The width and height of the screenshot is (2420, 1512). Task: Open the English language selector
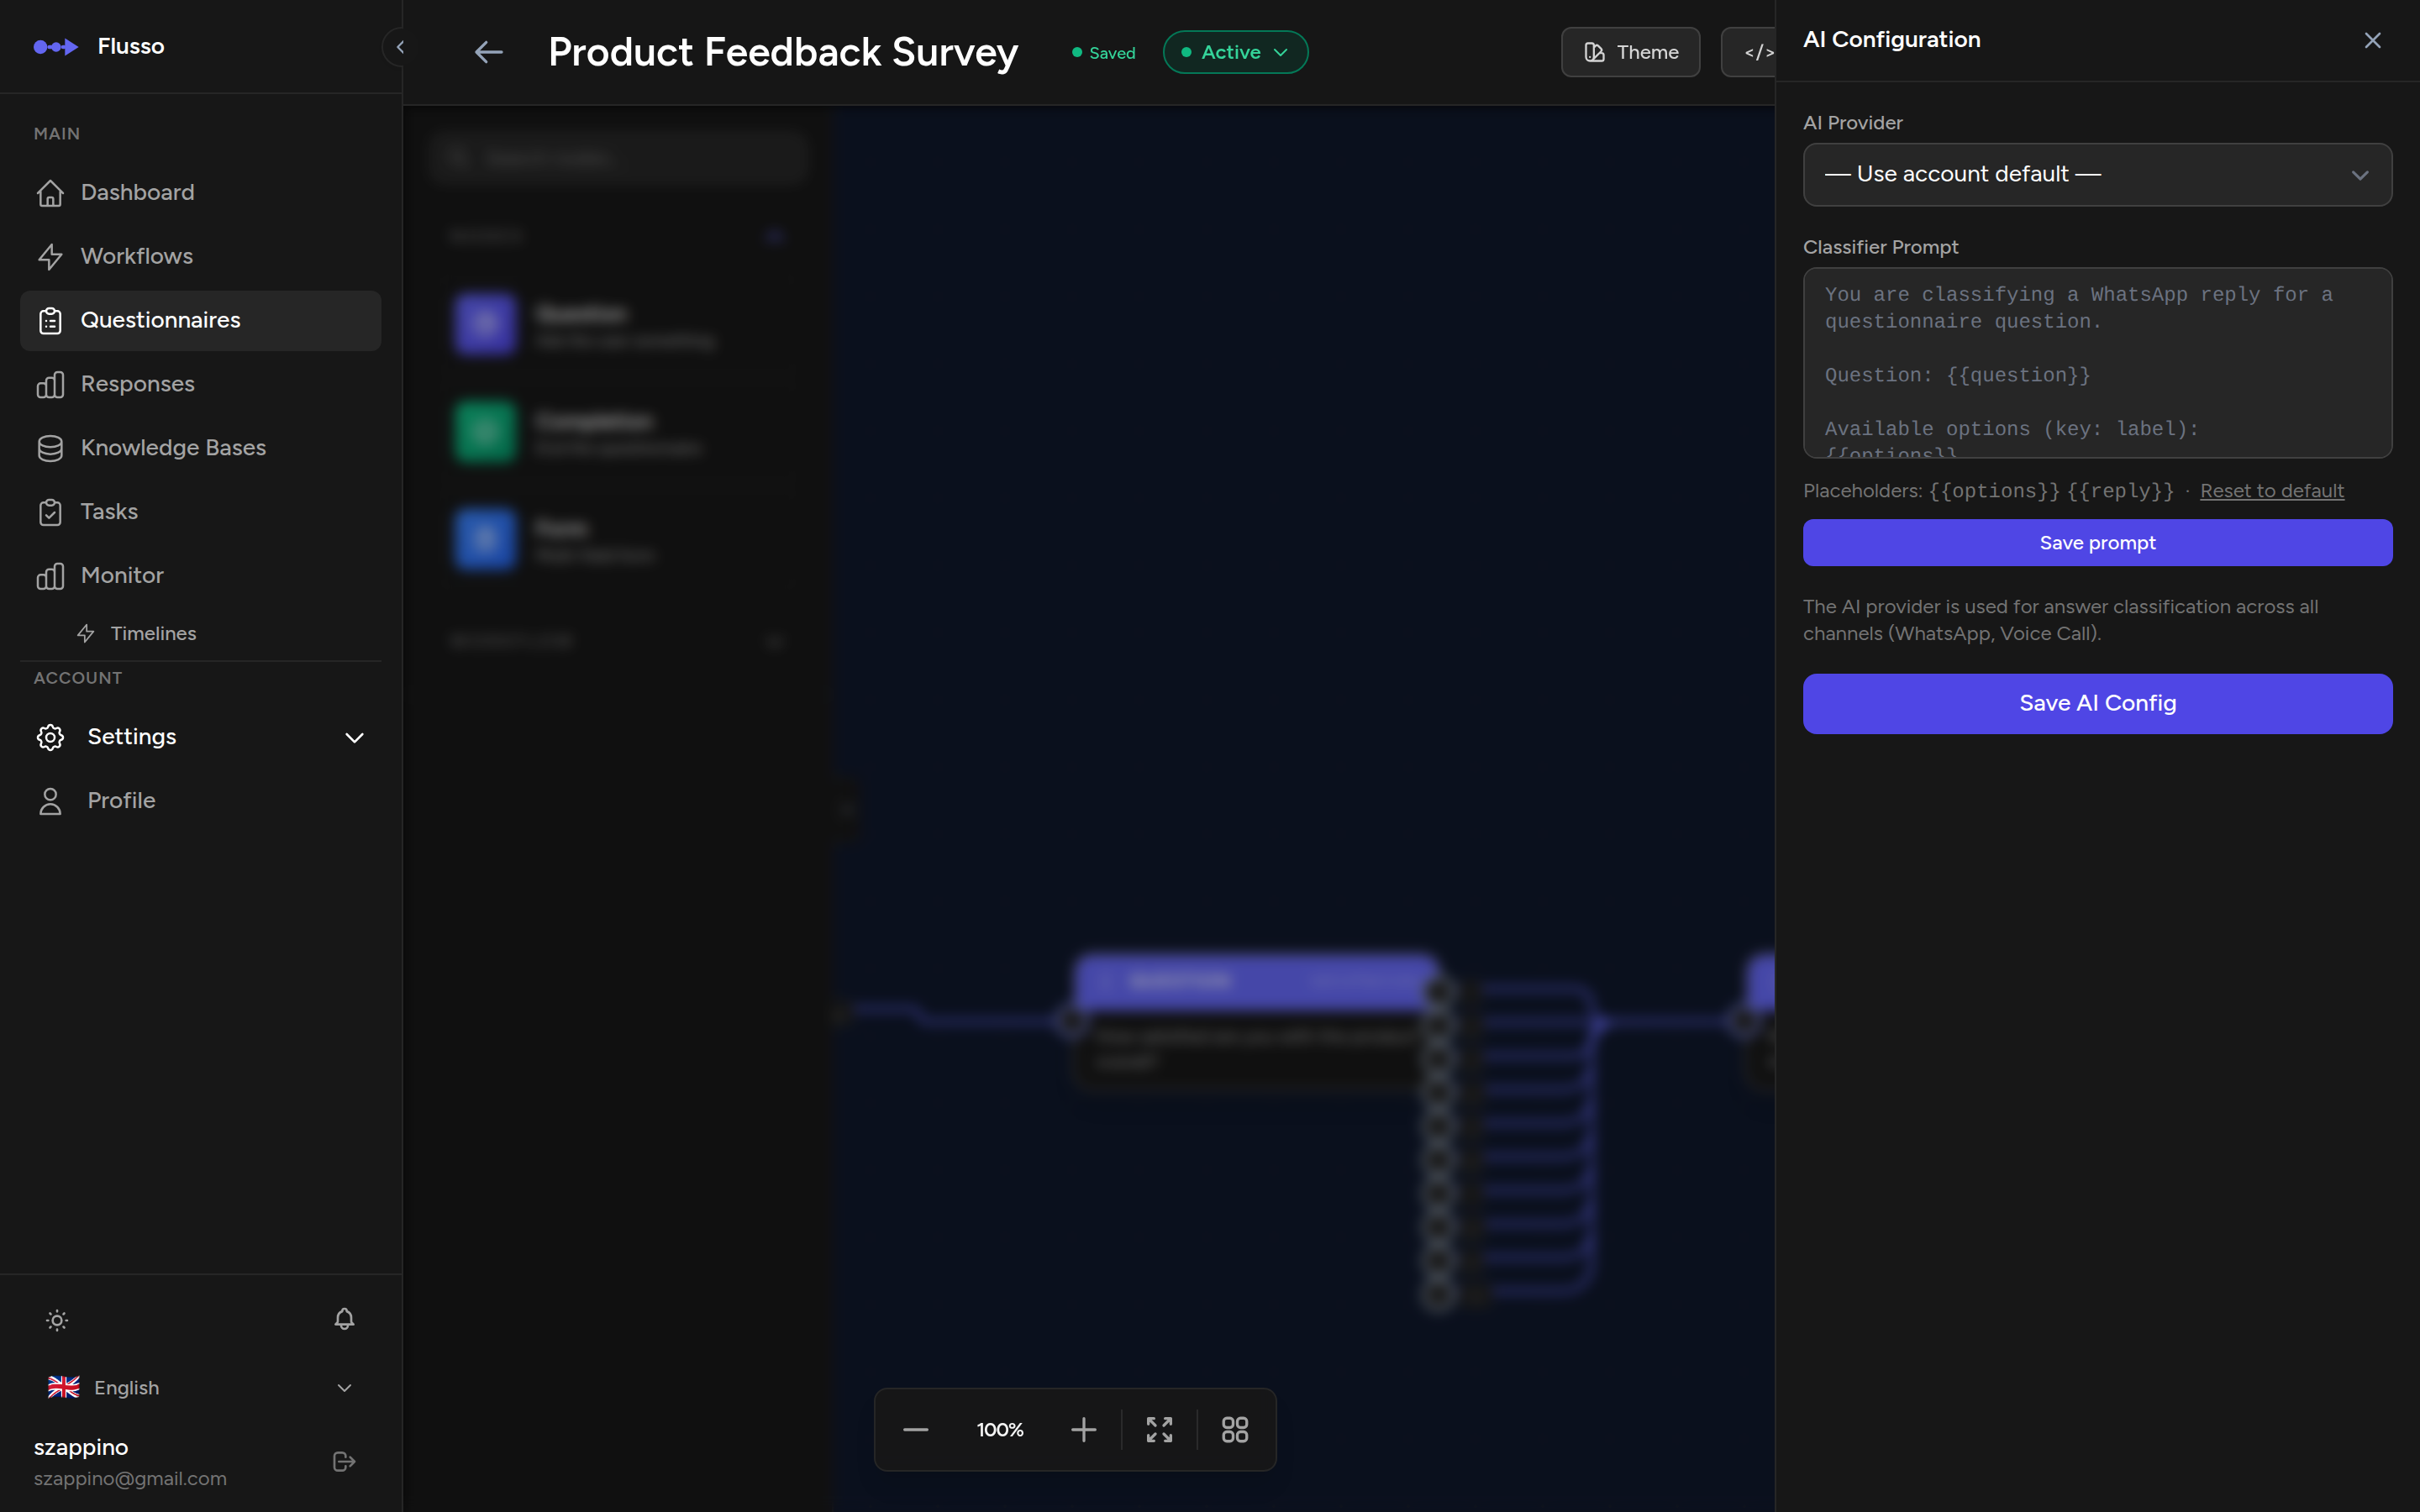200,1388
